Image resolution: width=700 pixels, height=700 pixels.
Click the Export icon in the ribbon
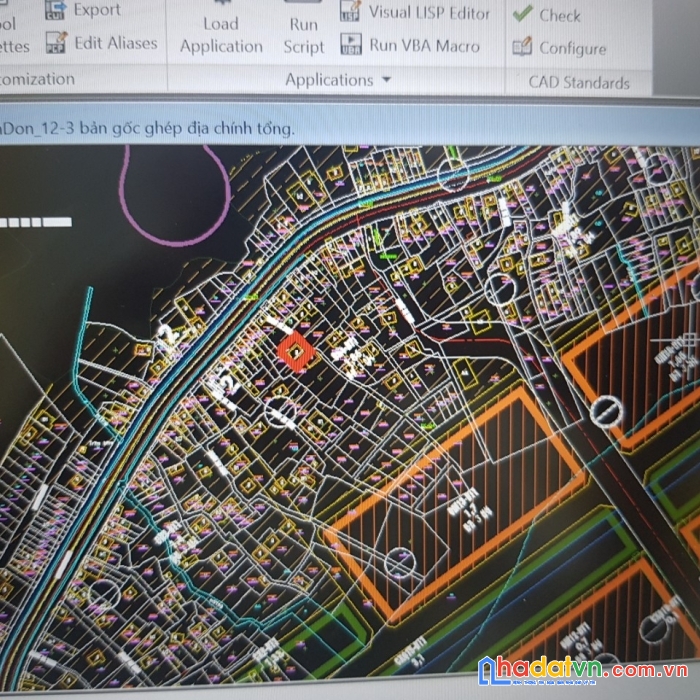[58, 10]
